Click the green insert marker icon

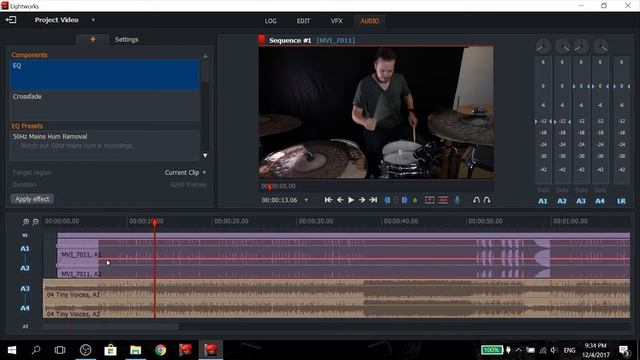pyautogui.click(x=415, y=200)
